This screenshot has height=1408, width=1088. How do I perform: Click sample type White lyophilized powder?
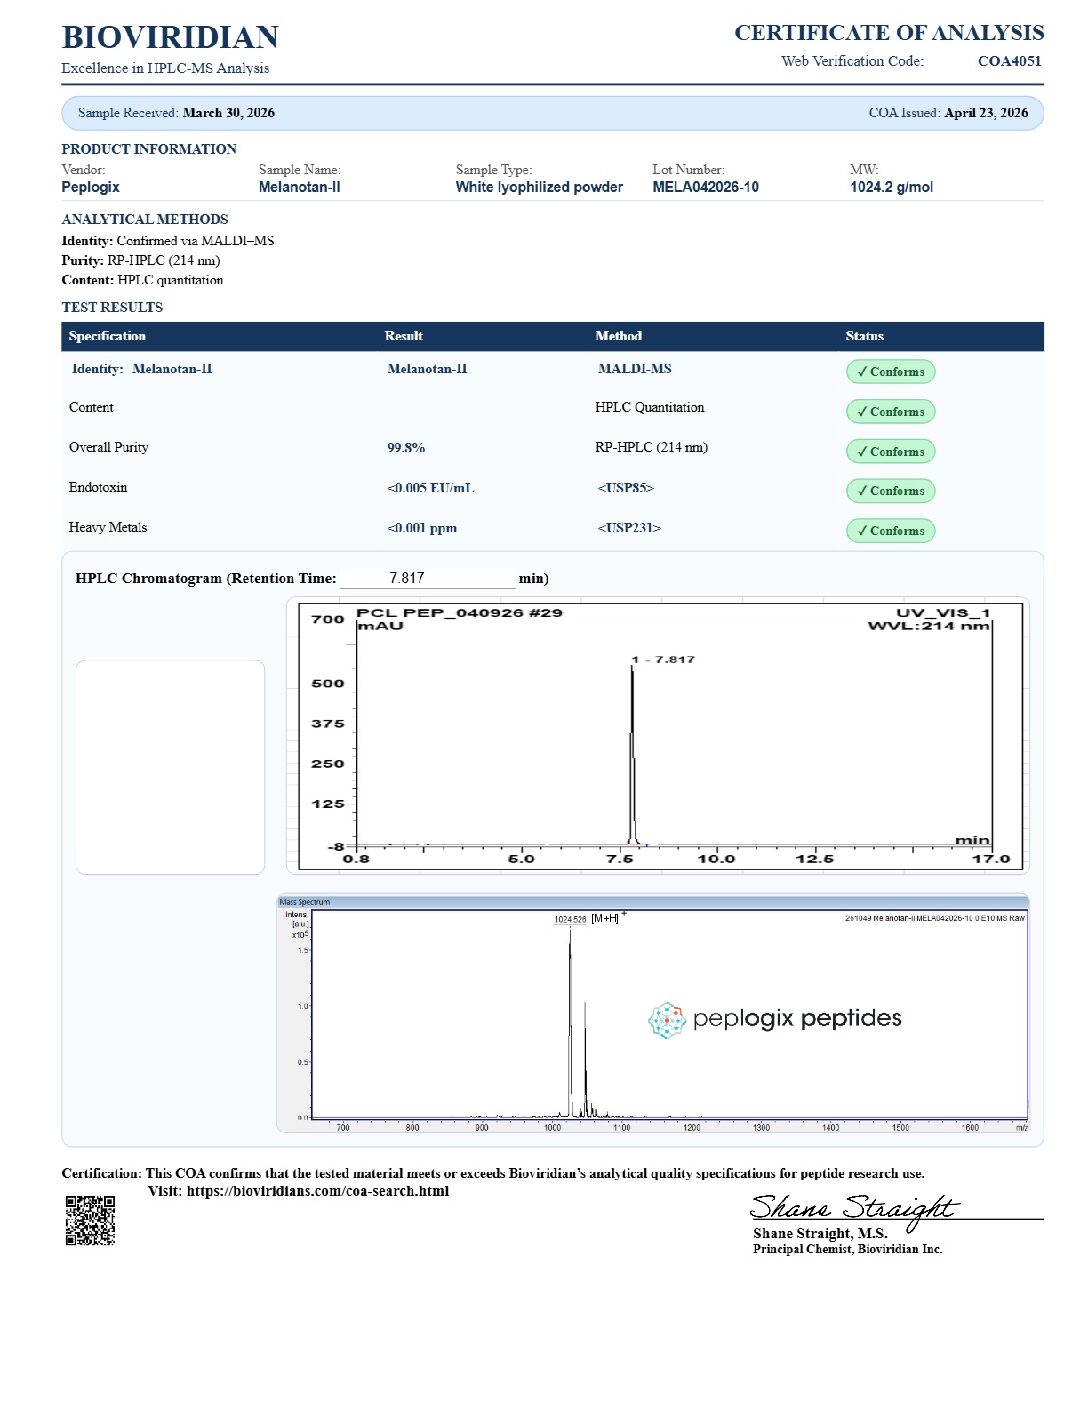tap(539, 187)
